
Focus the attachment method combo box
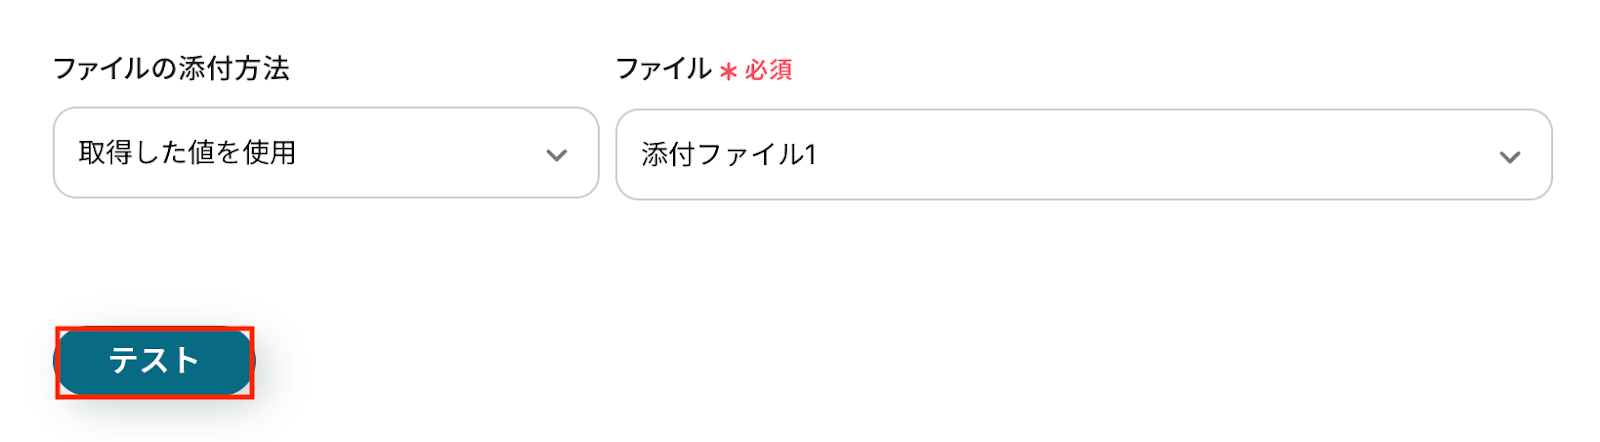(325, 153)
